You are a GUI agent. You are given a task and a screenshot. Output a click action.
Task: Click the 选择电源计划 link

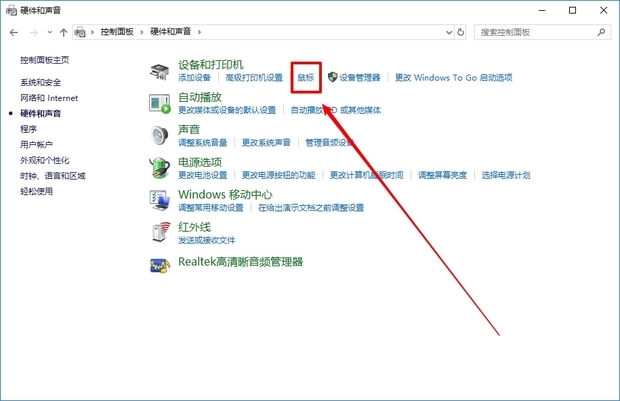[x=506, y=175]
